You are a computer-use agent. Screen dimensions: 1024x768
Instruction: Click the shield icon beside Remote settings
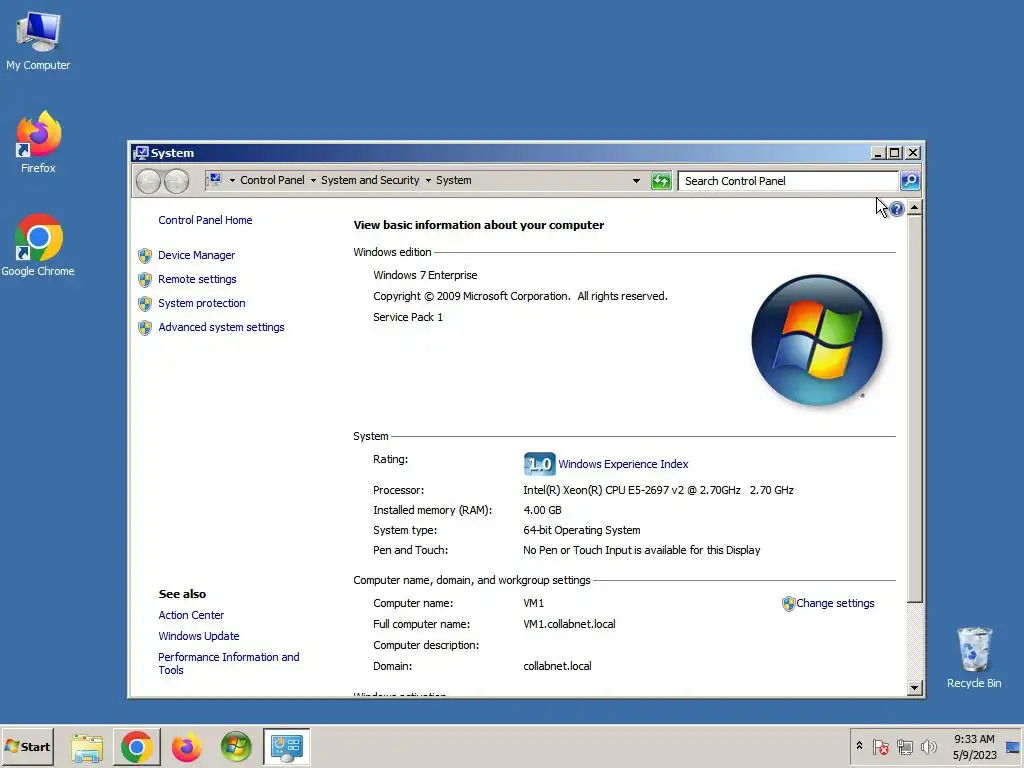pos(145,280)
